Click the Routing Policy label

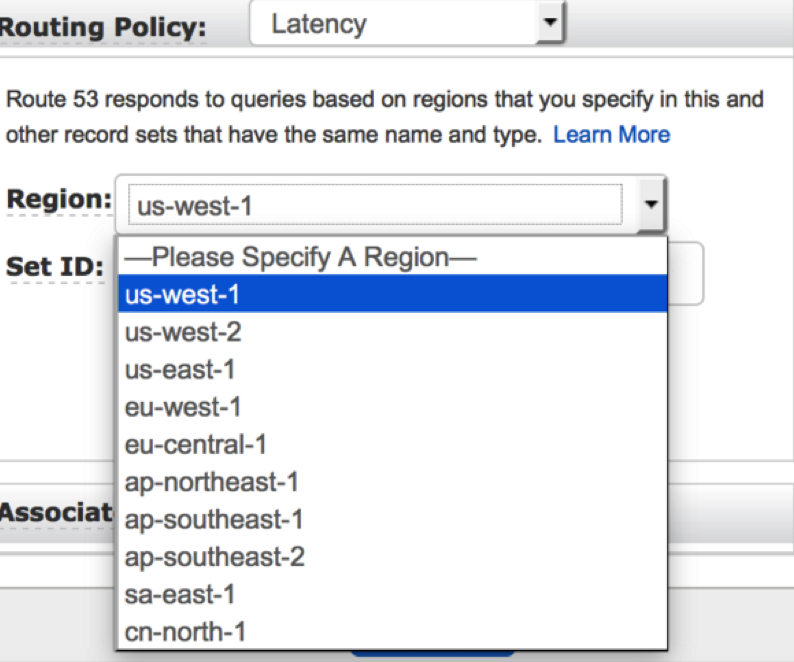coord(102,27)
